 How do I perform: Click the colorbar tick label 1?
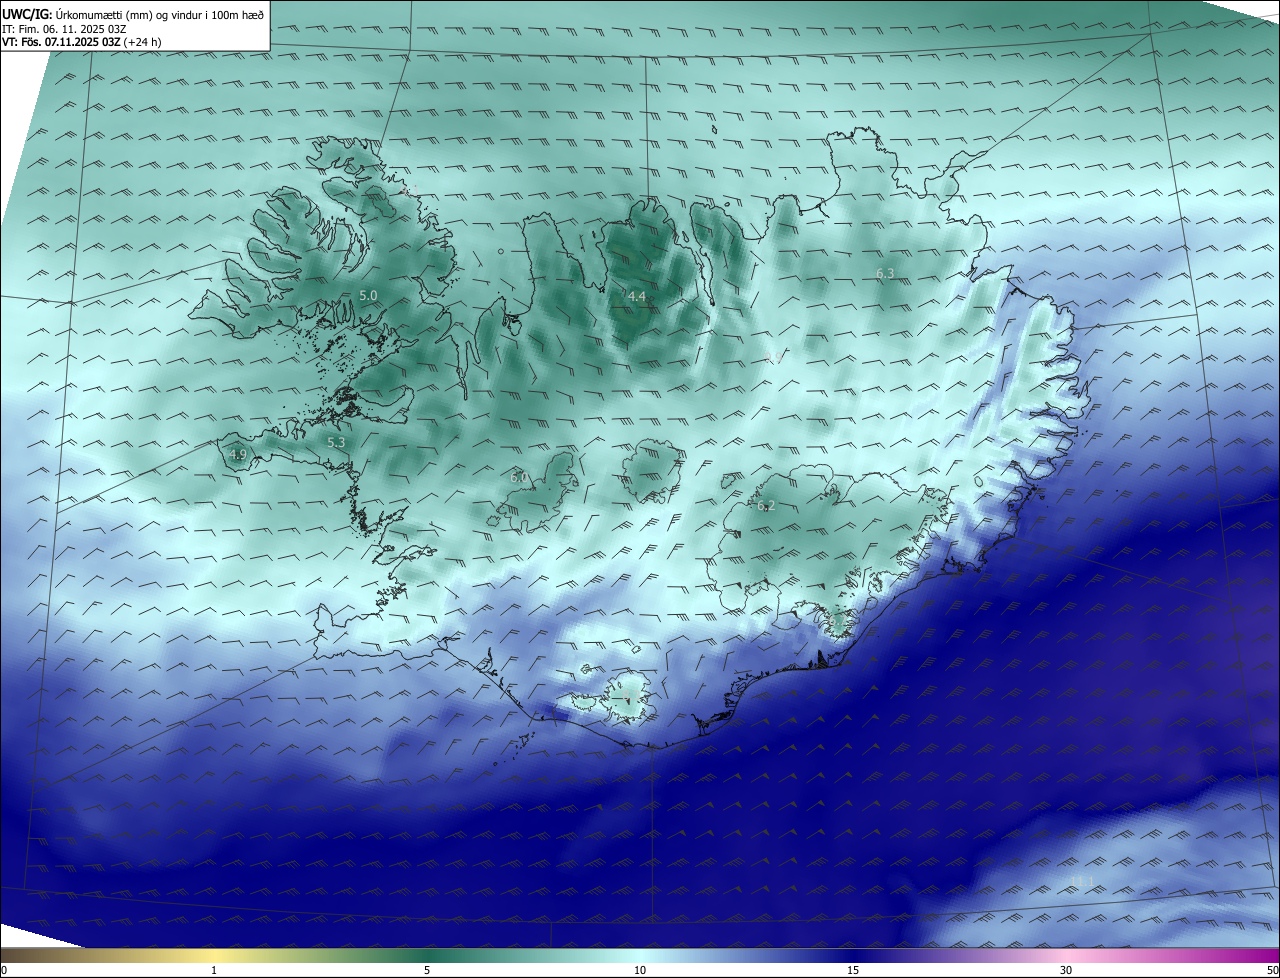tap(215, 970)
